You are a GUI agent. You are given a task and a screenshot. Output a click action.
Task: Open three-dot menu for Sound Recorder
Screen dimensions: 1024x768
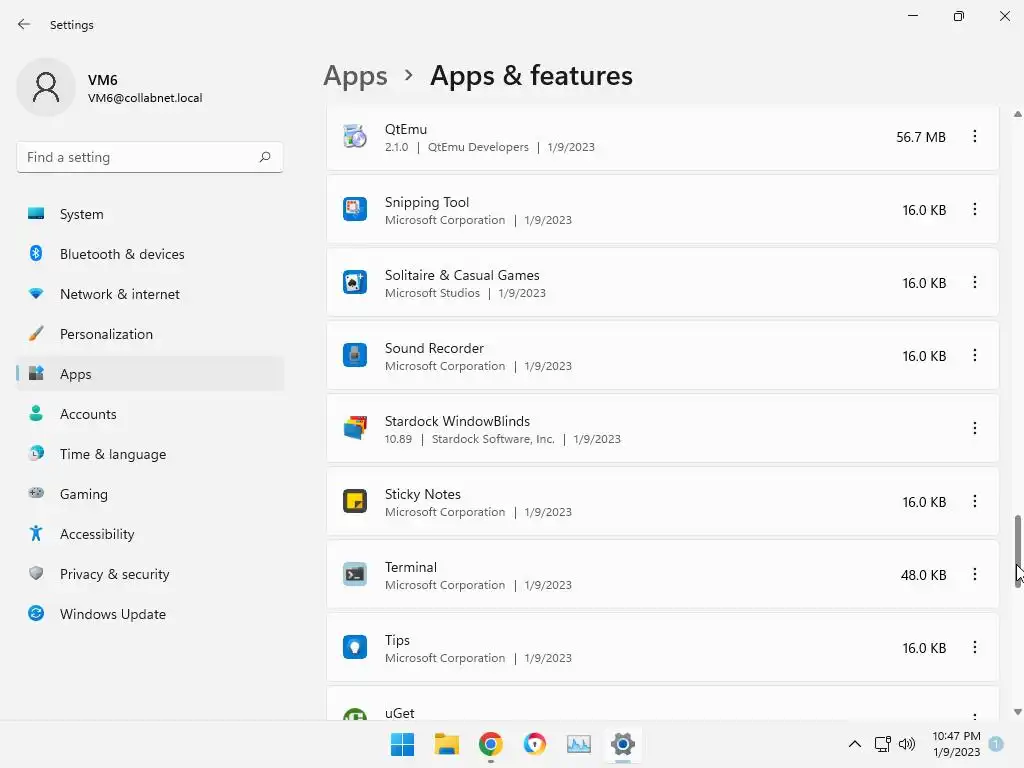coord(974,356)
